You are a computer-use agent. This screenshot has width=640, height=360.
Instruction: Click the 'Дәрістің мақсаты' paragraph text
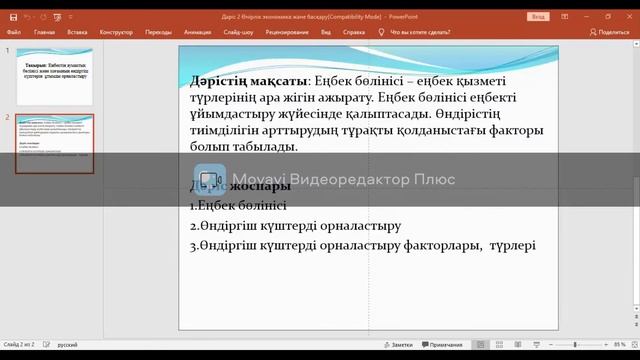point(366,113)
